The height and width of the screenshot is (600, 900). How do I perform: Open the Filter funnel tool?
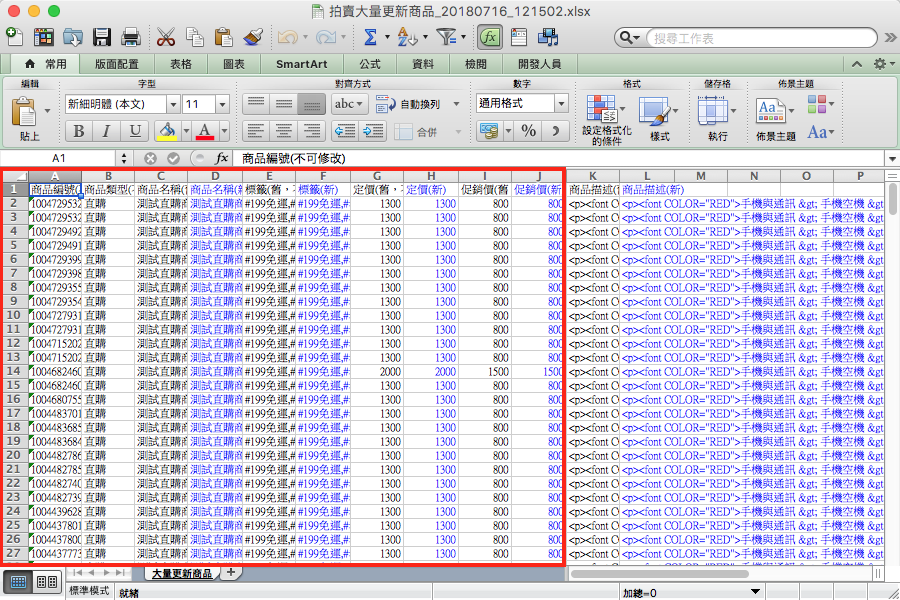point(446,38)
